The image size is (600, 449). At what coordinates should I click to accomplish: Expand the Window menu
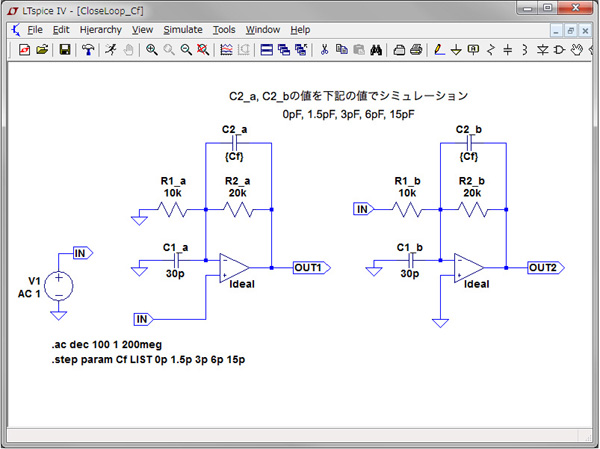pyautogui.click(x=263, y=30)
